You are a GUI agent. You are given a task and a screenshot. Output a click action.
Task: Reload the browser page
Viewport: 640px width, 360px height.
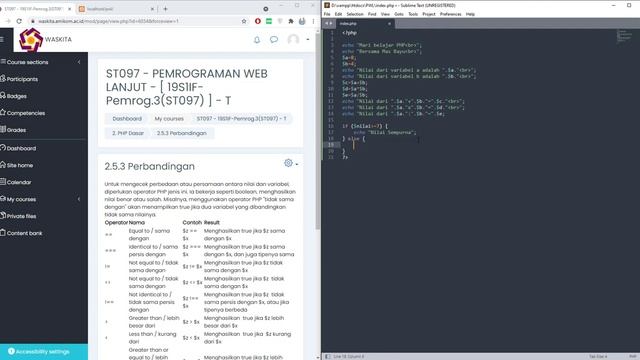[19, 21]
